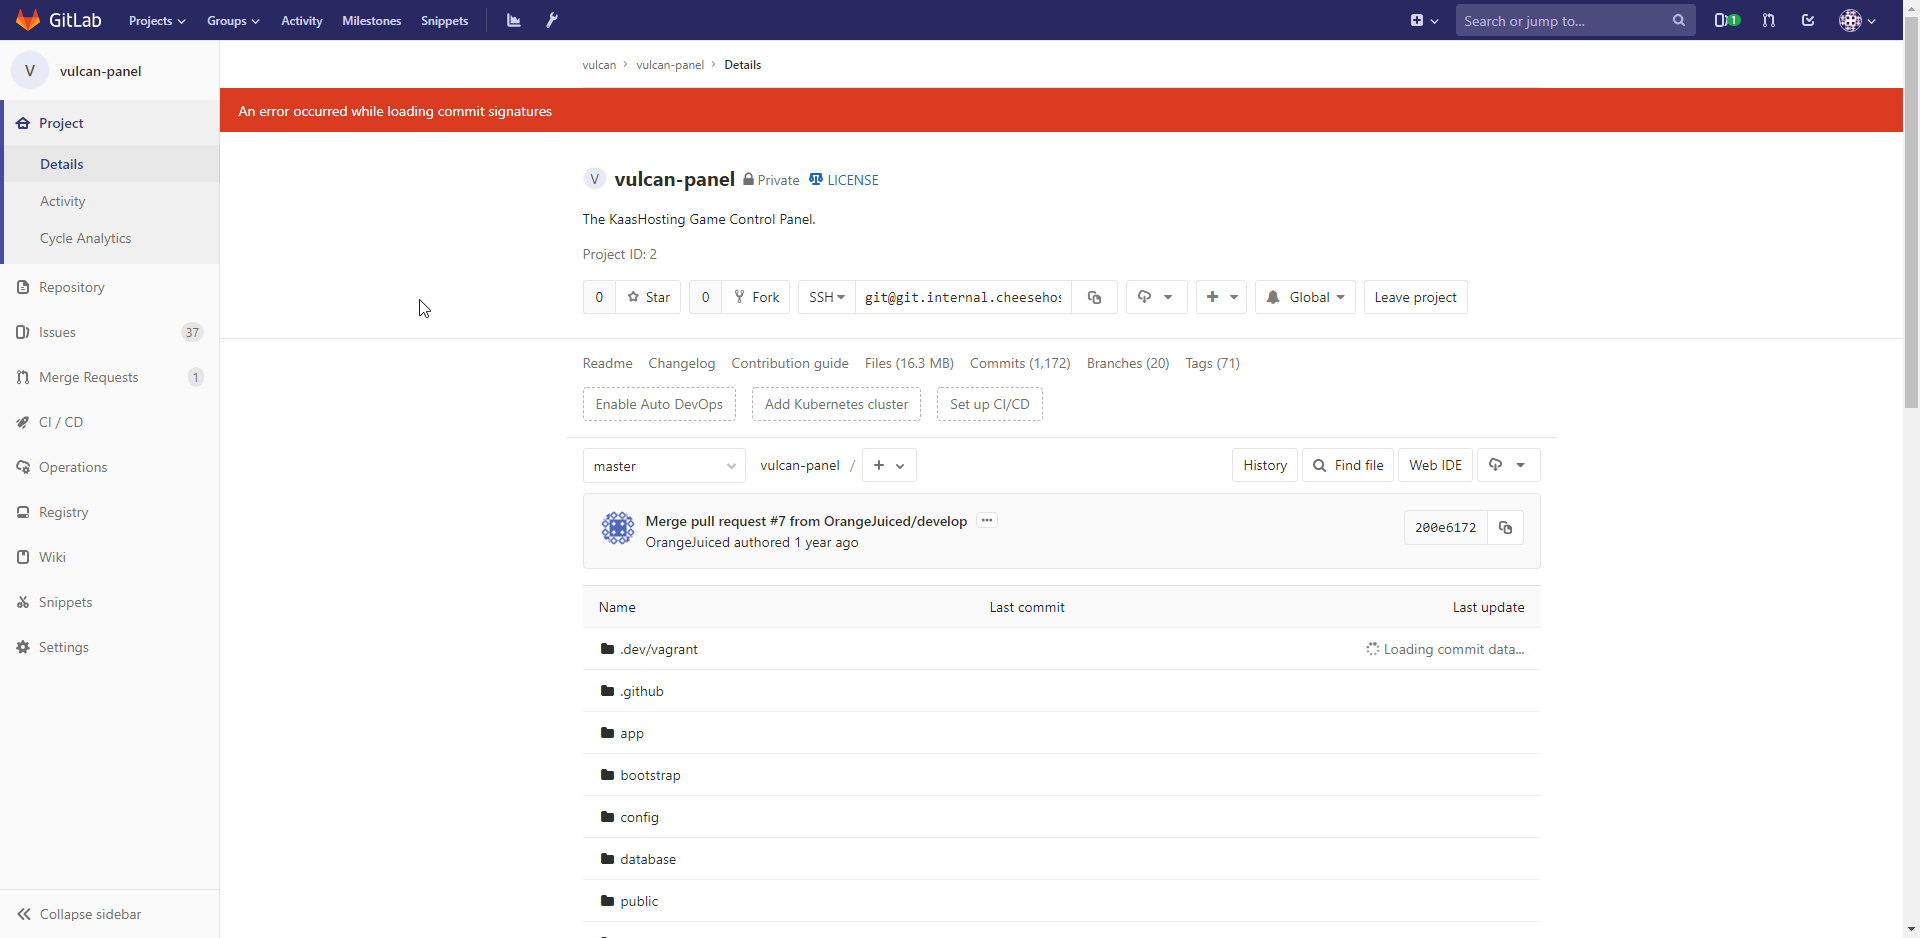Copy the SSH clone URL to clipboard
The image size is (1920, 938).
1094,297
